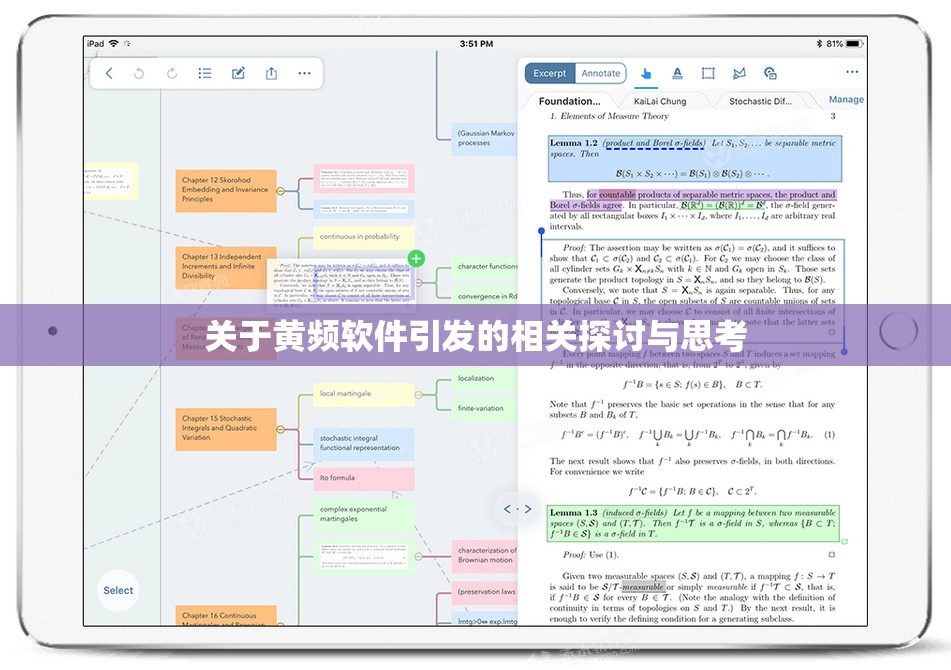Image resolution: width=951 pixels, height=670 pixels.
Task: Select the text highlight tool in the document toolbar
Action: click(677, 73)
